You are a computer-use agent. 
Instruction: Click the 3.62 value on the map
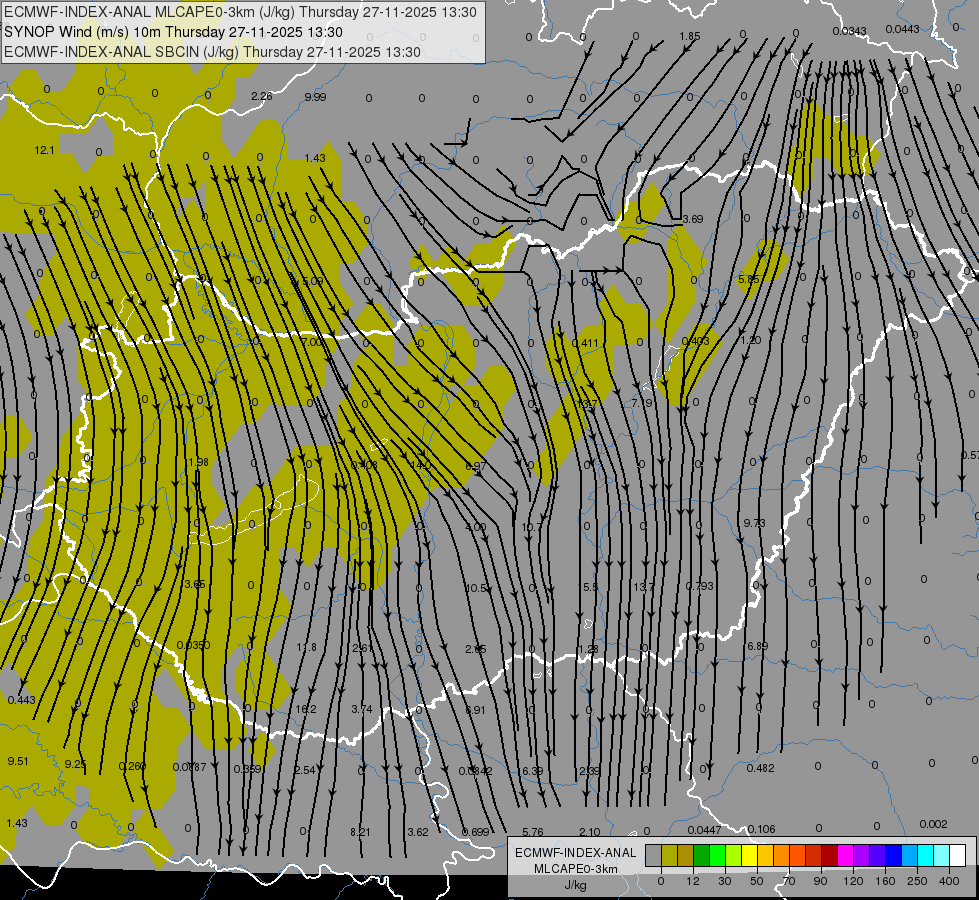click(418, 832)
